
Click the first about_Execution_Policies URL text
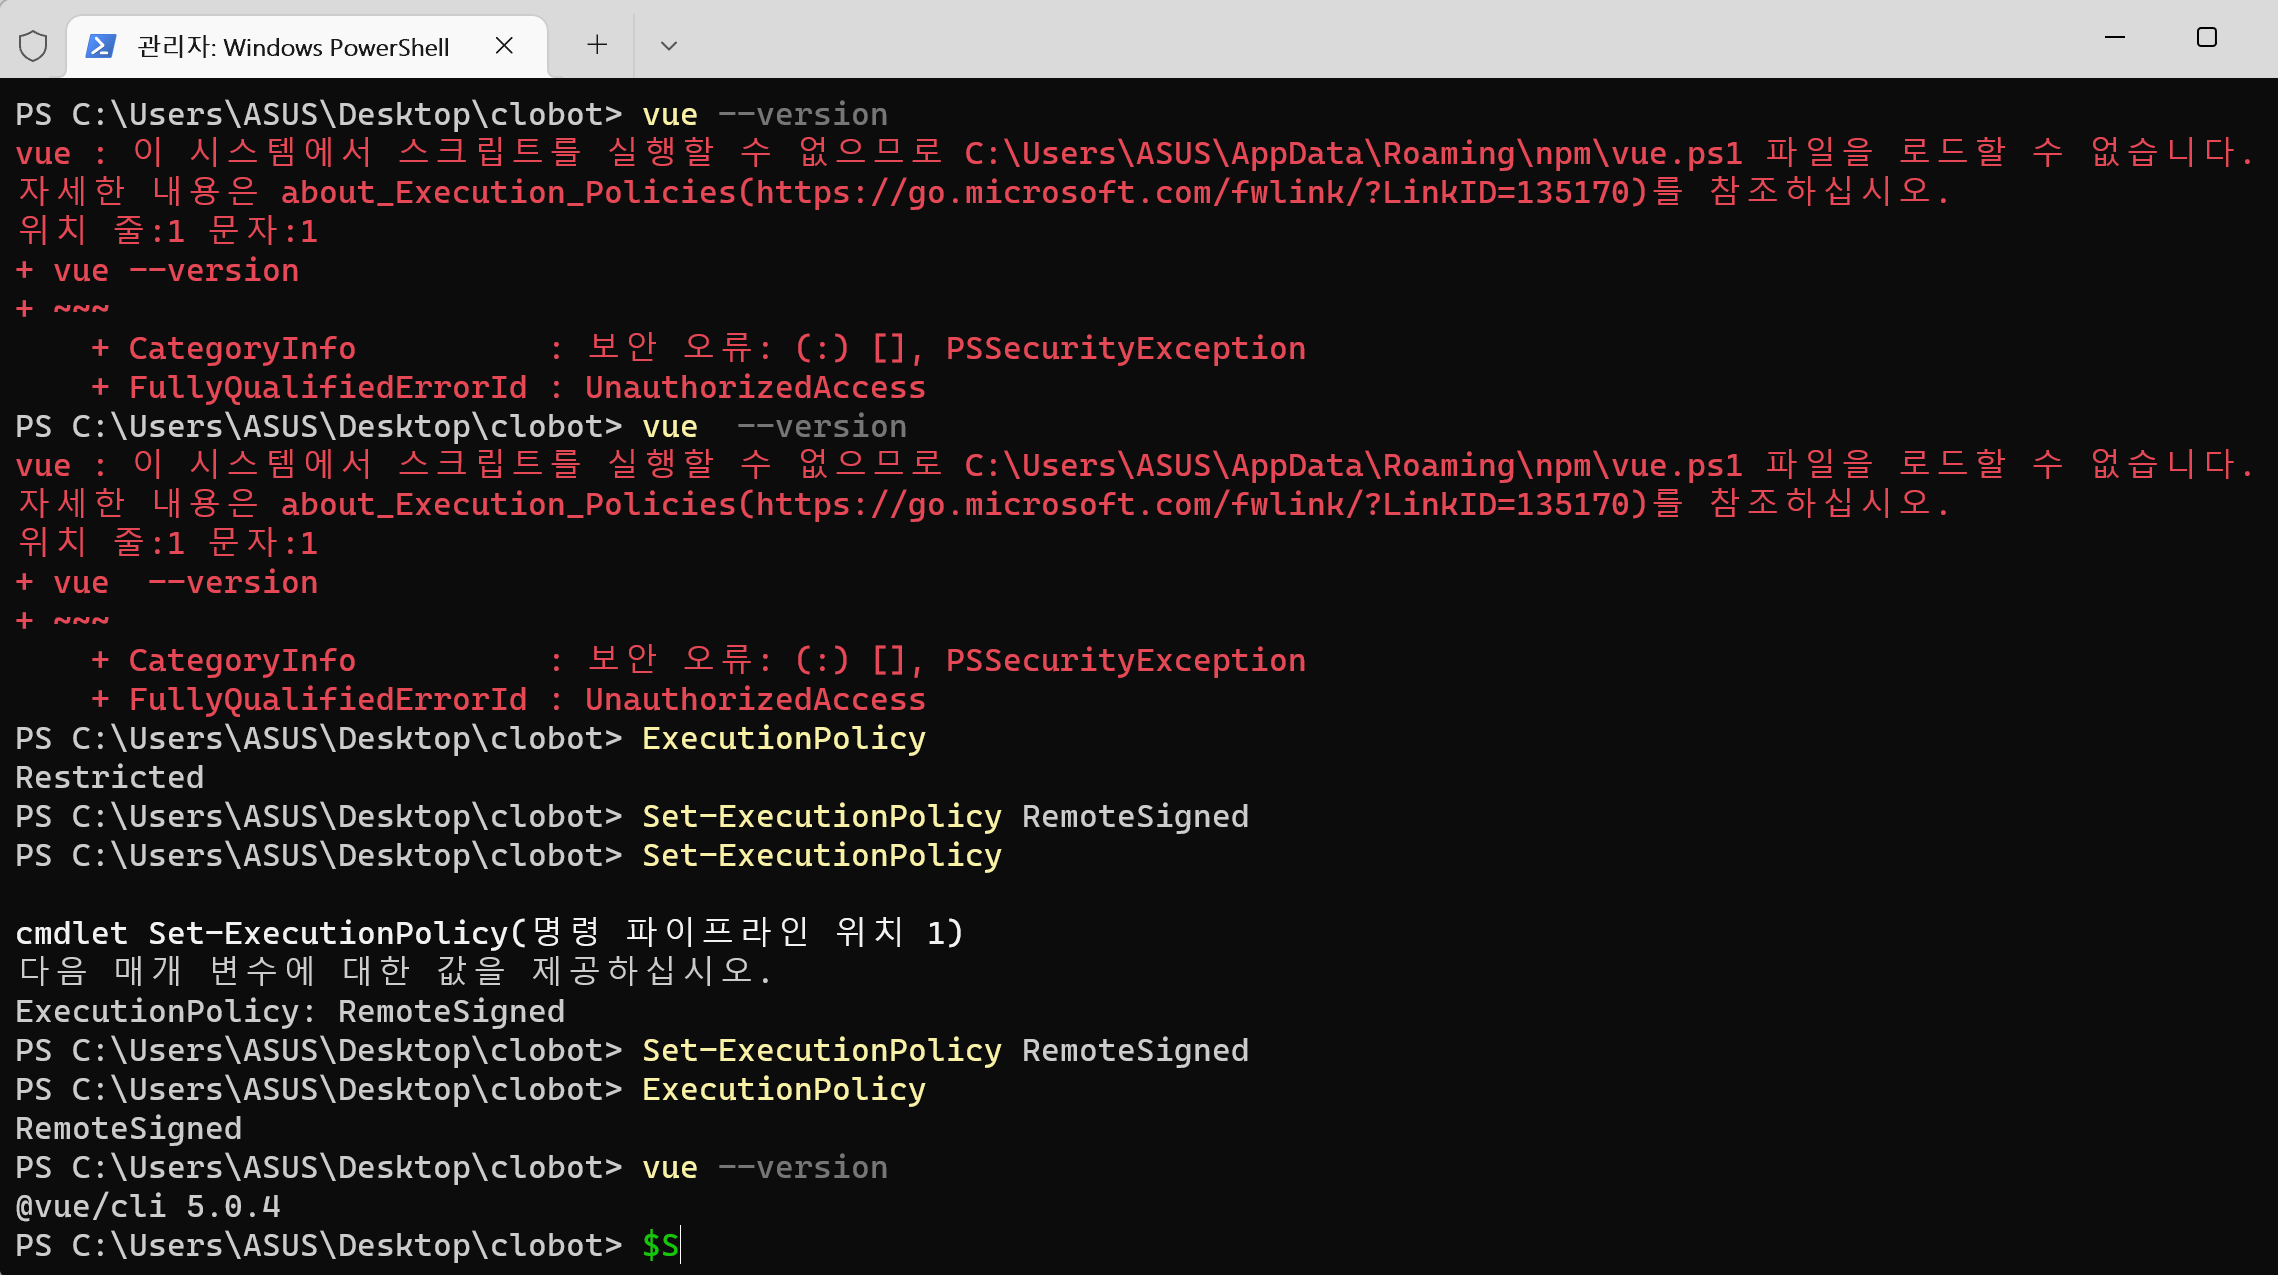tap(964, 192)
